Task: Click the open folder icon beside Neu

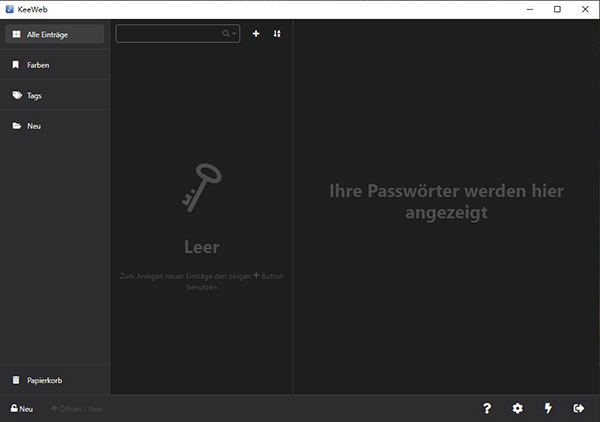Action: click(x=16, y=125)
